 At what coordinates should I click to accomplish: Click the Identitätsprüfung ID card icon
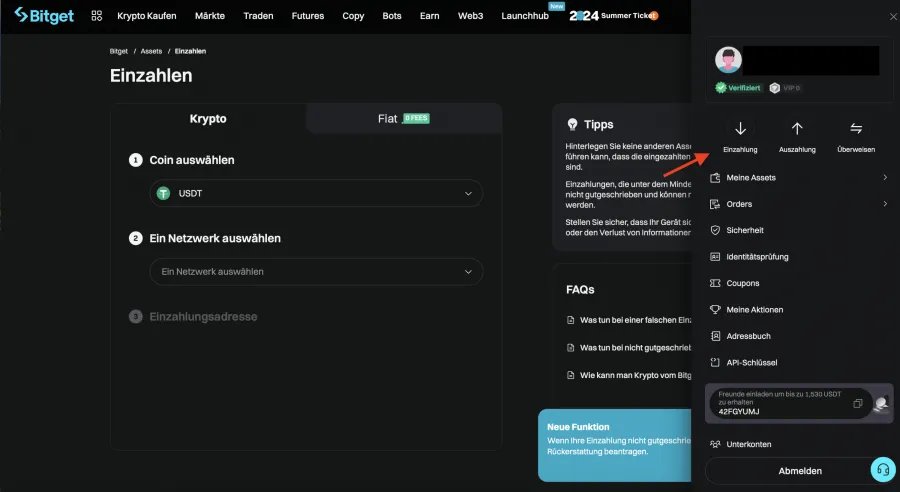coord(715,257)
